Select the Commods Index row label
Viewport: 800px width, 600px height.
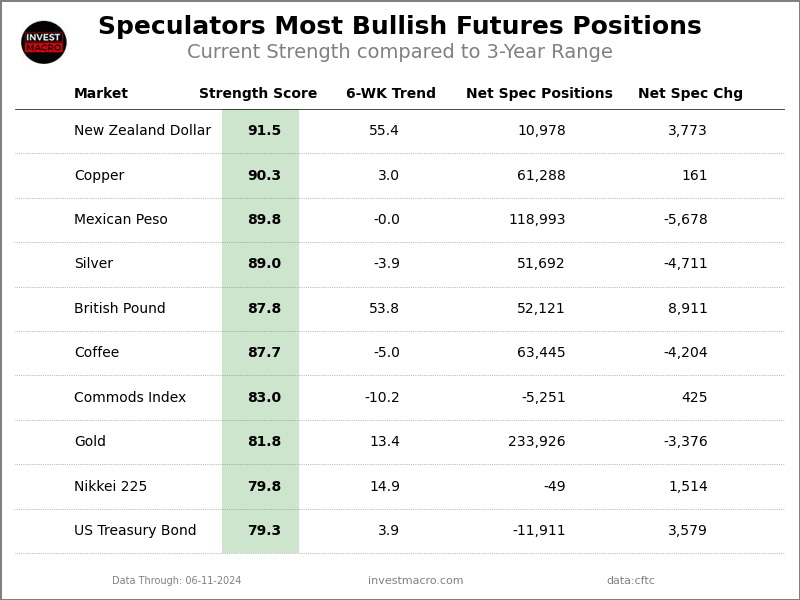[x=130, y=398]
